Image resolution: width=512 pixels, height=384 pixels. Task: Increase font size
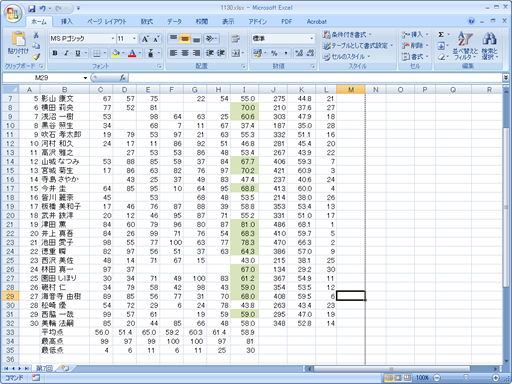click(145, 39)
